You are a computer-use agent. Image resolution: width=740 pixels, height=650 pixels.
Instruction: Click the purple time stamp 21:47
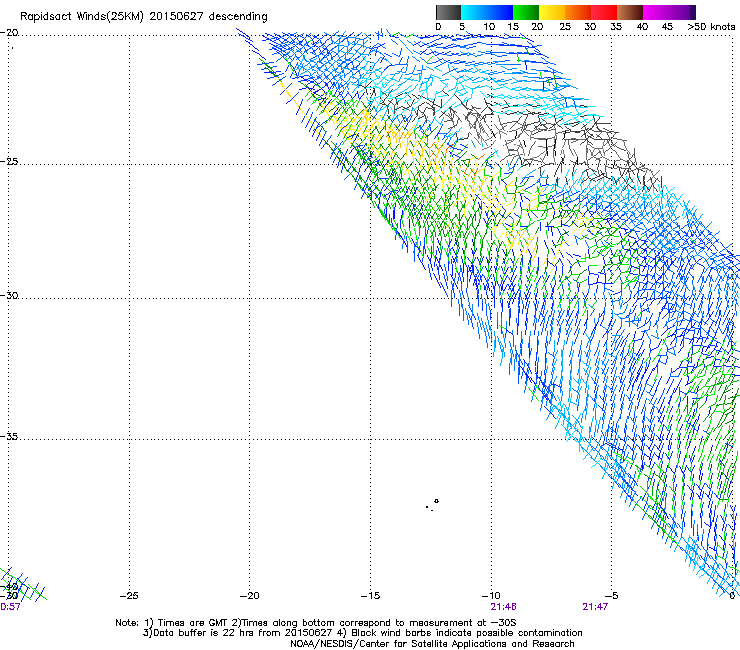(x=595, y=607)
